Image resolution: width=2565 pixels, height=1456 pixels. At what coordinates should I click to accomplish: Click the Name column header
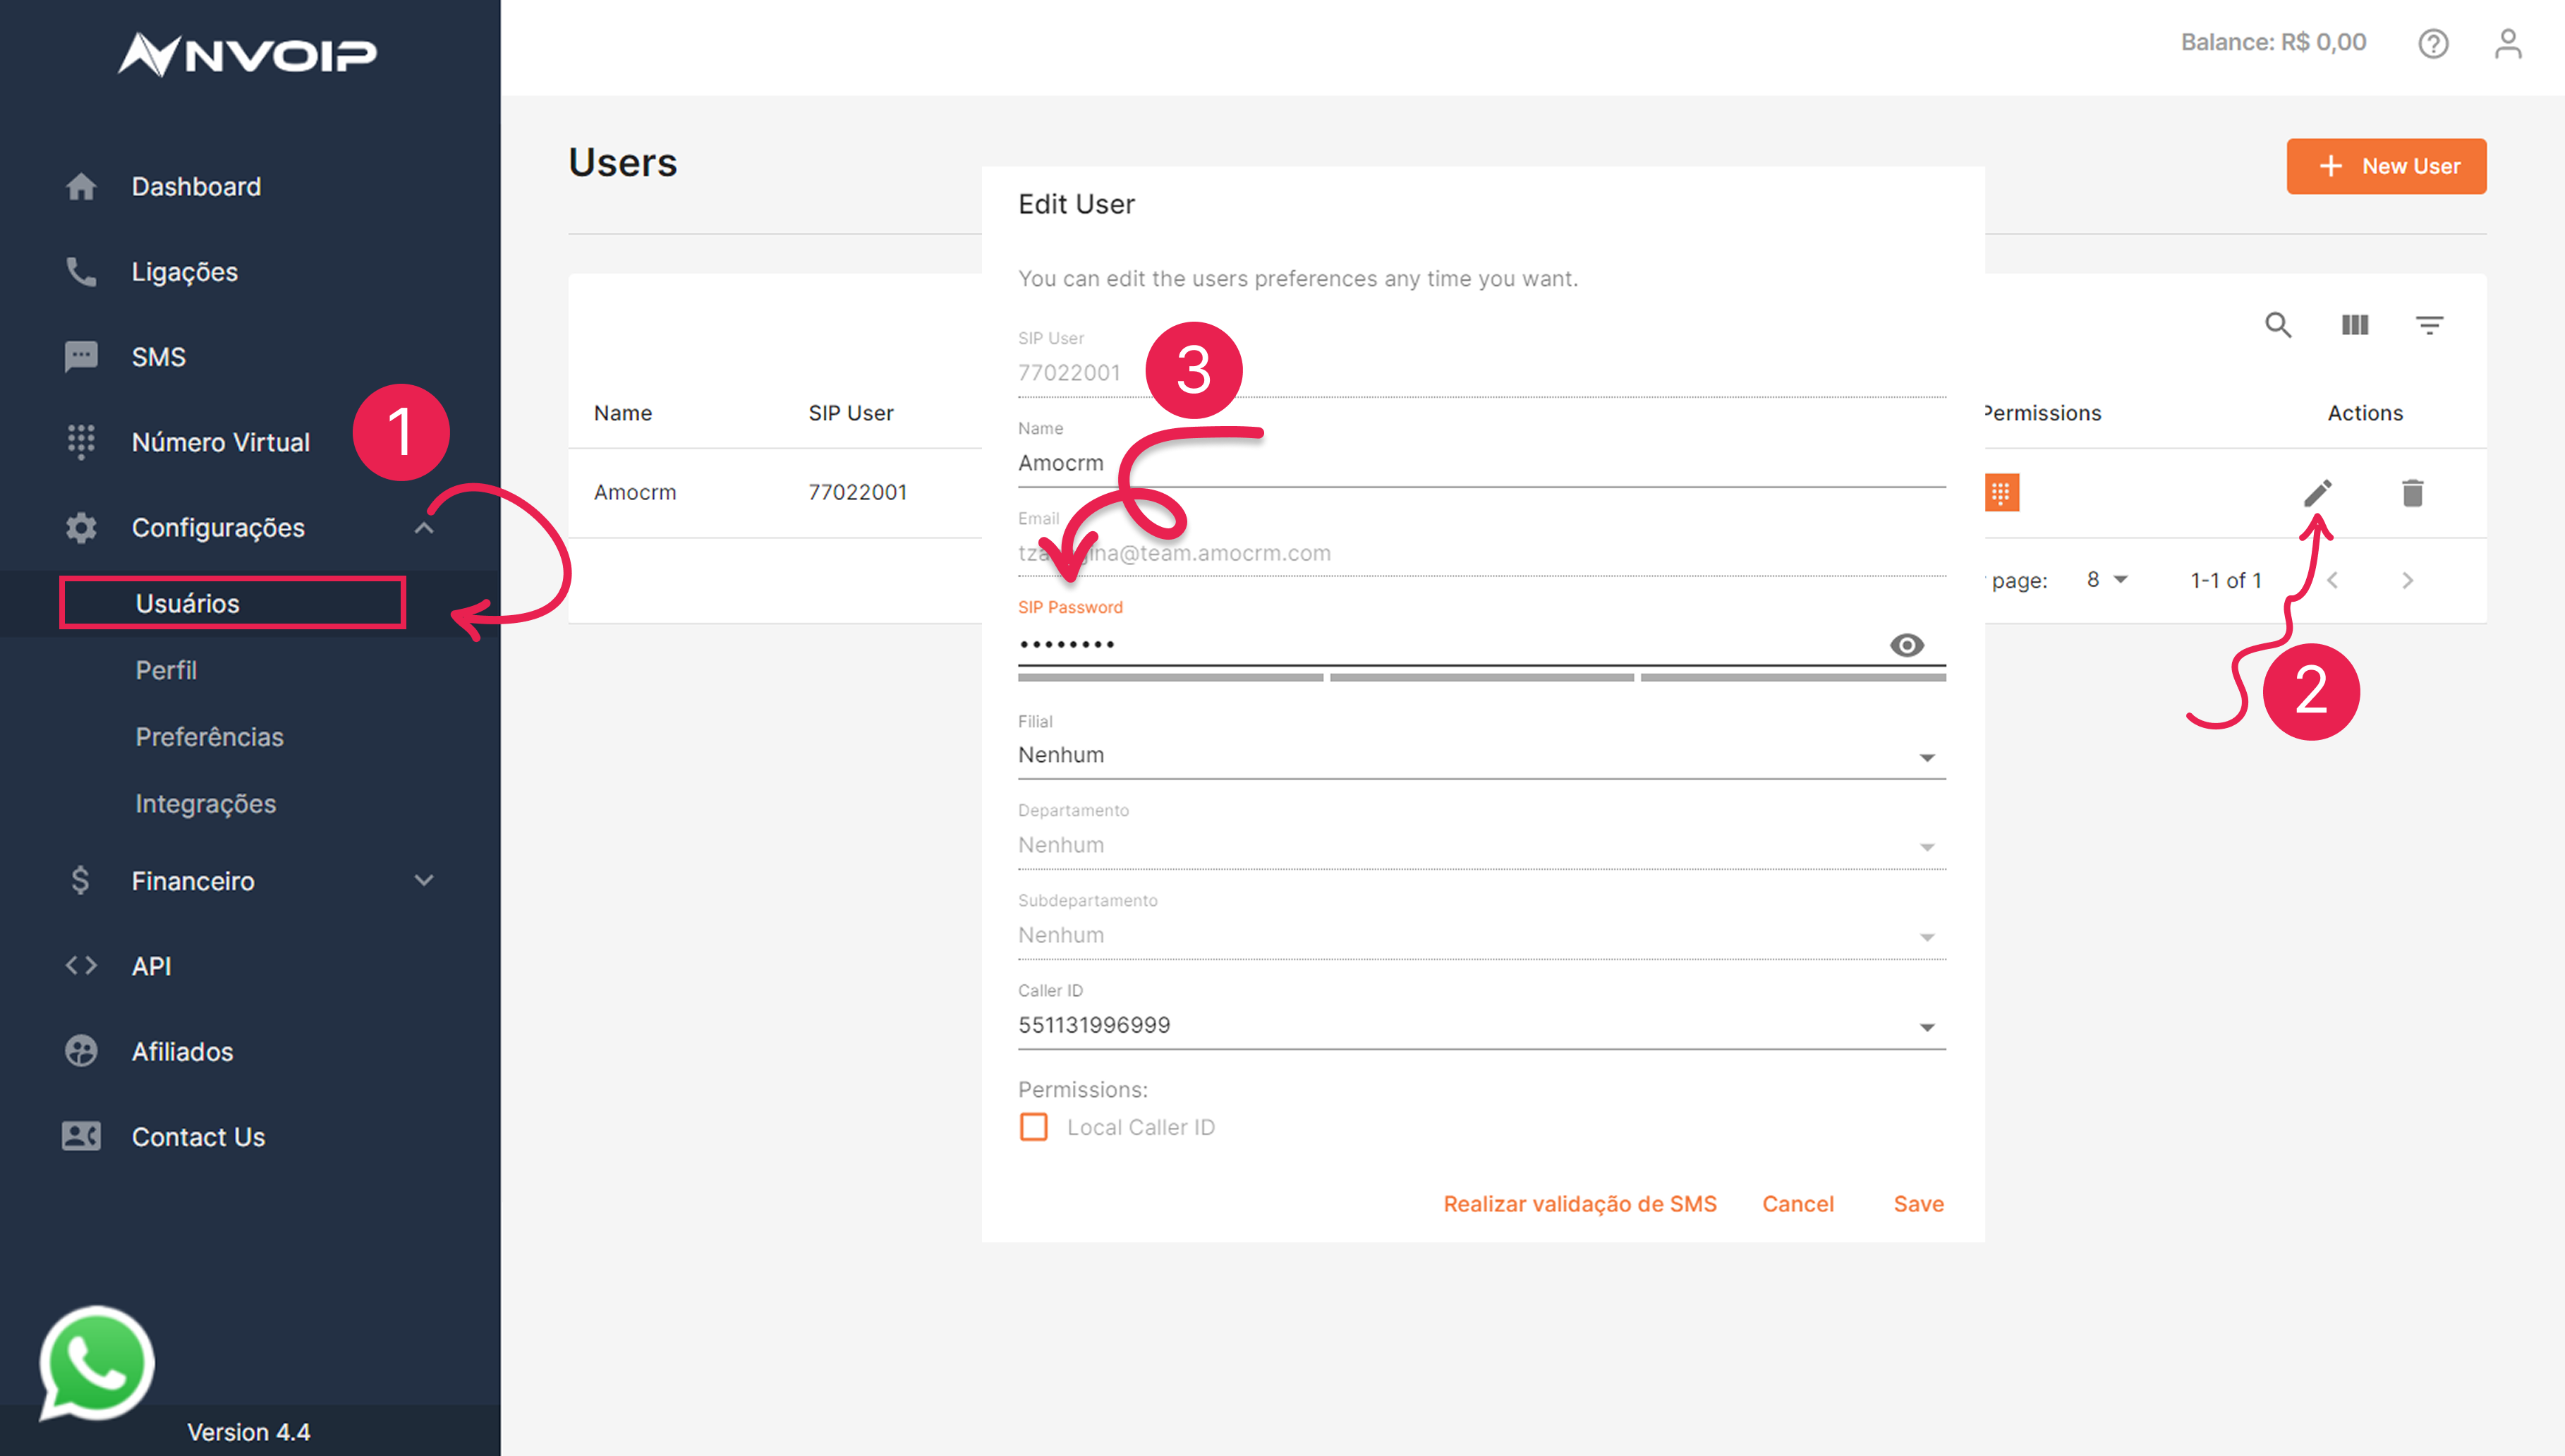tap(623, 413)
